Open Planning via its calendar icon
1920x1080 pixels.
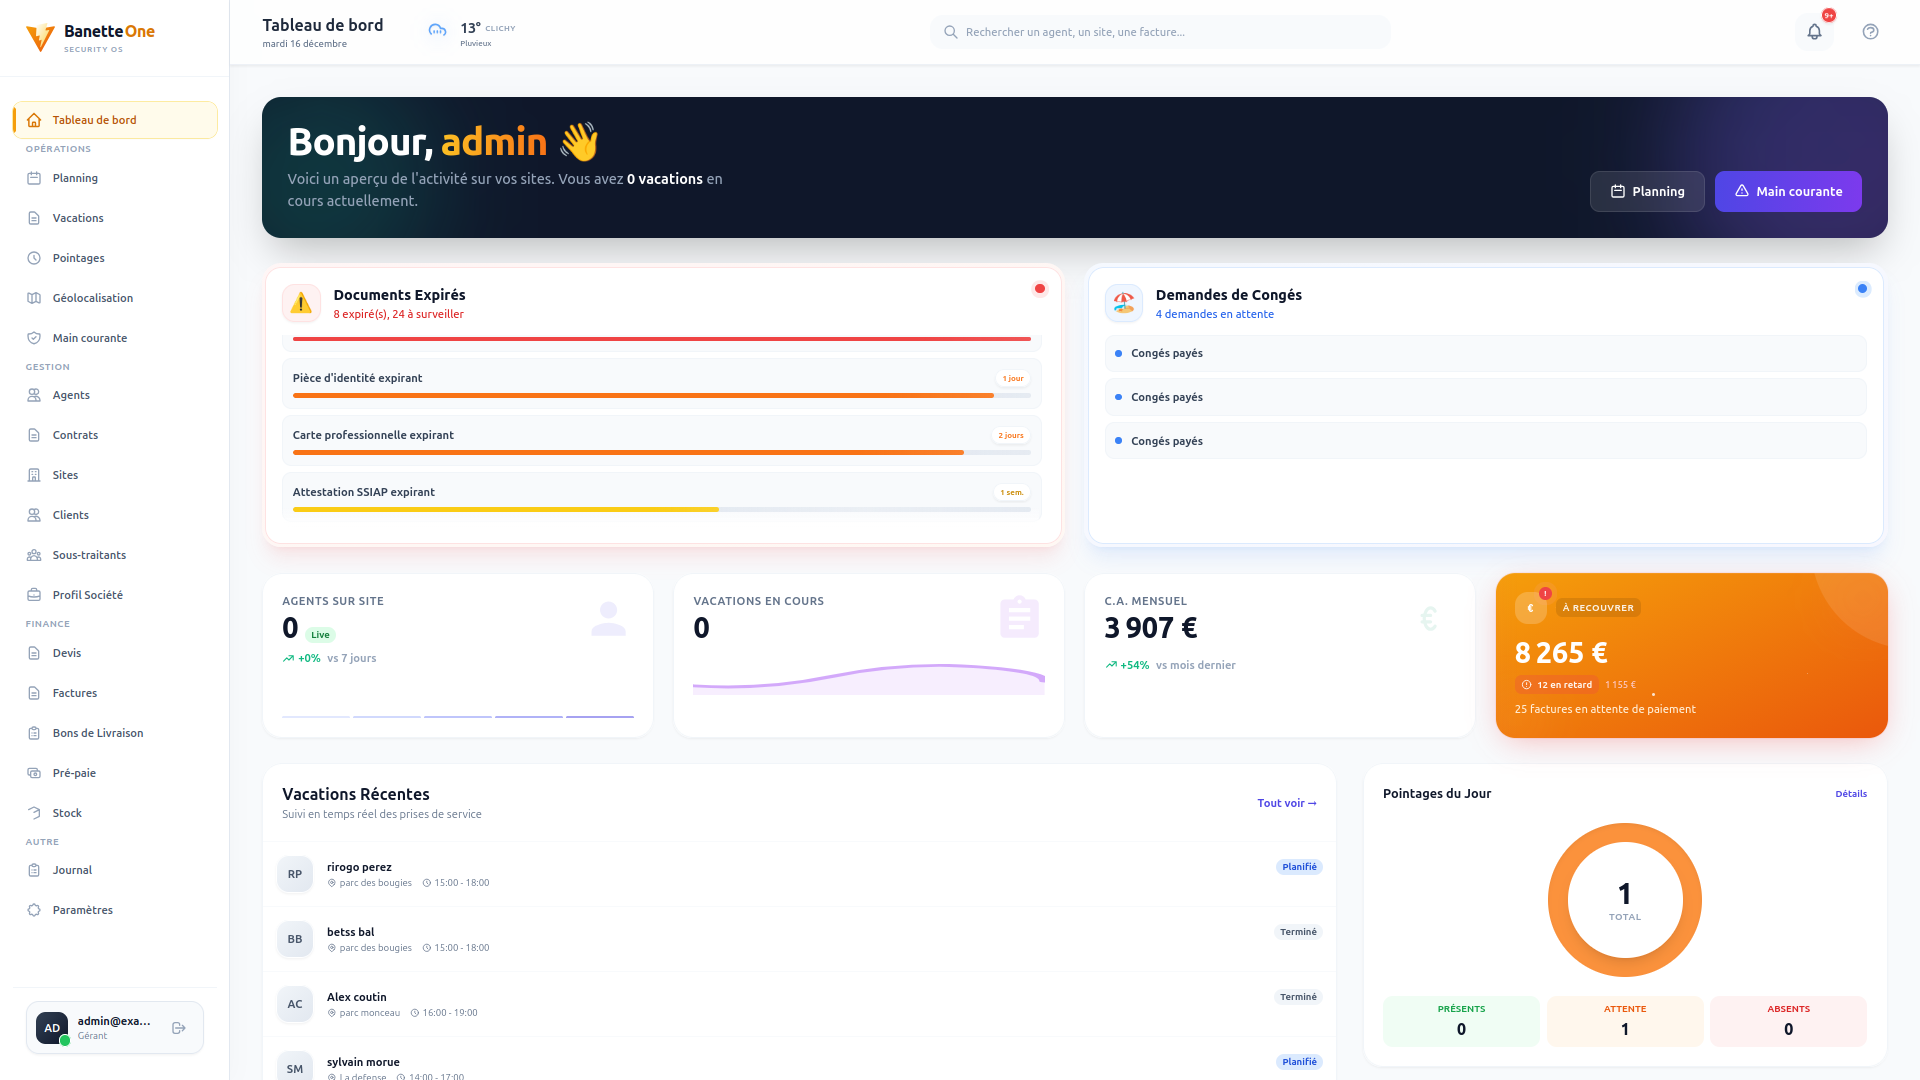pyautogui.click(x=34, y=178)
